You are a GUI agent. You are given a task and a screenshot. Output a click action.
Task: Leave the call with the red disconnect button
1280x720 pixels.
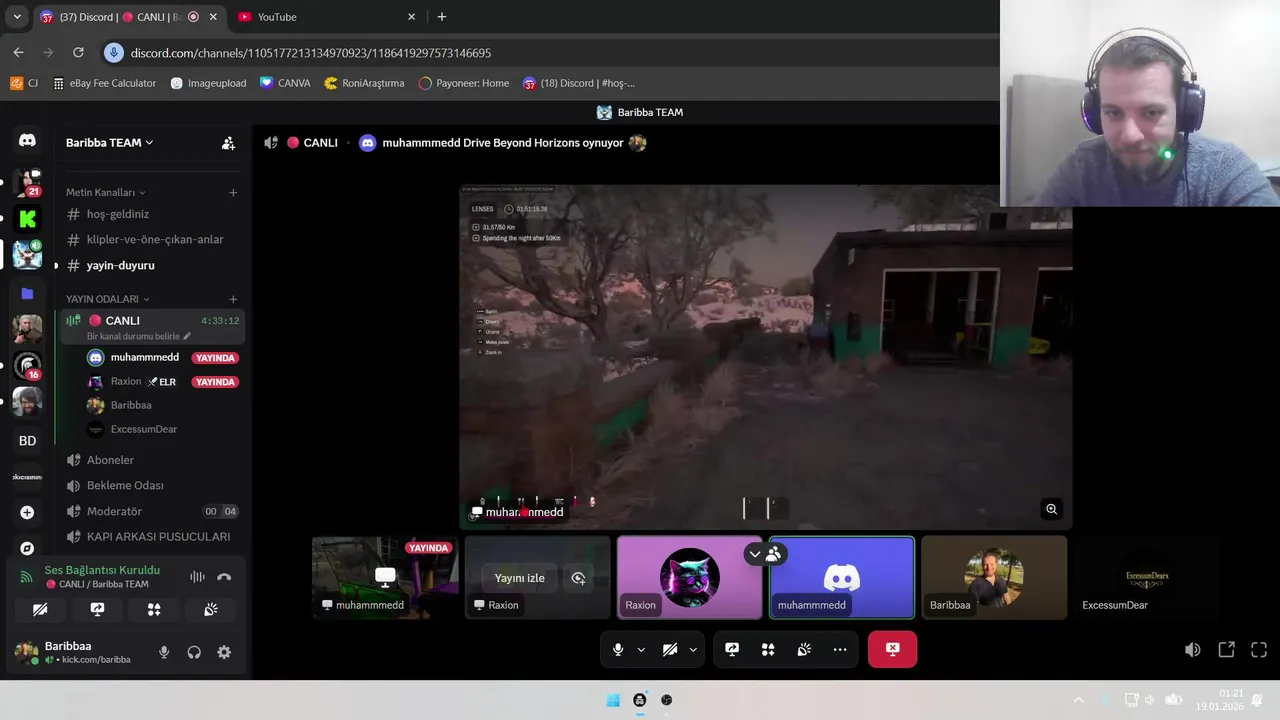tap(892, 650)
